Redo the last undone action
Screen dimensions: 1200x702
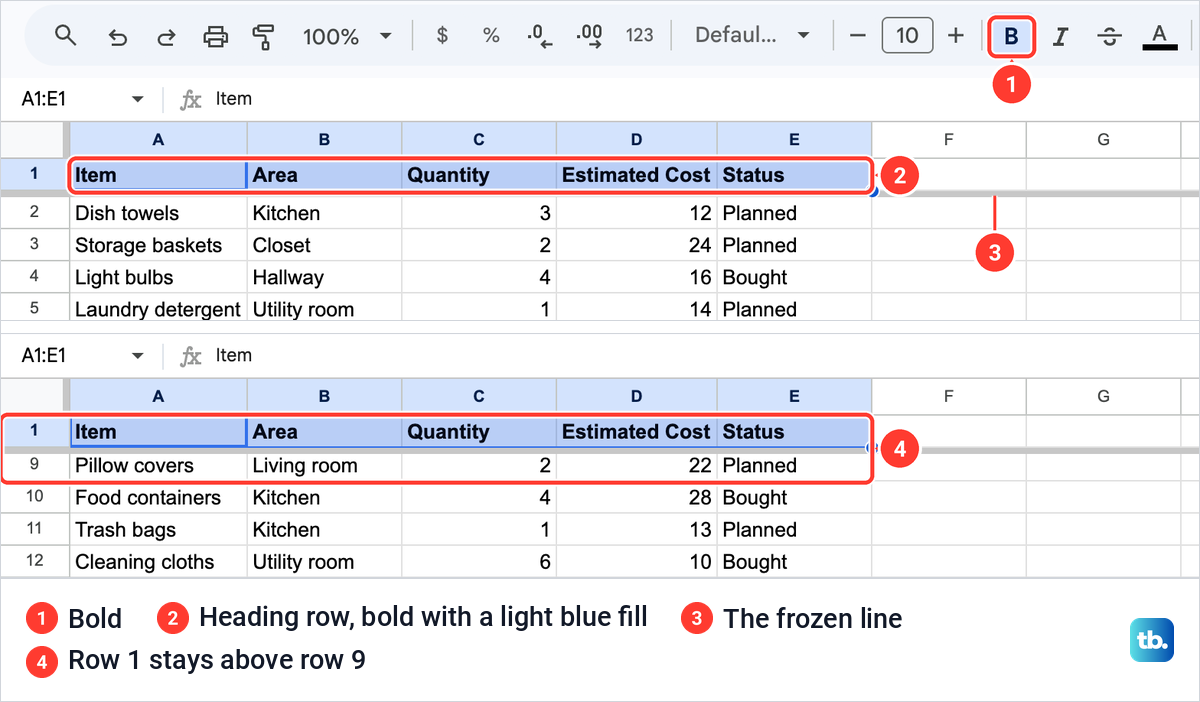(x=166, y=37)
